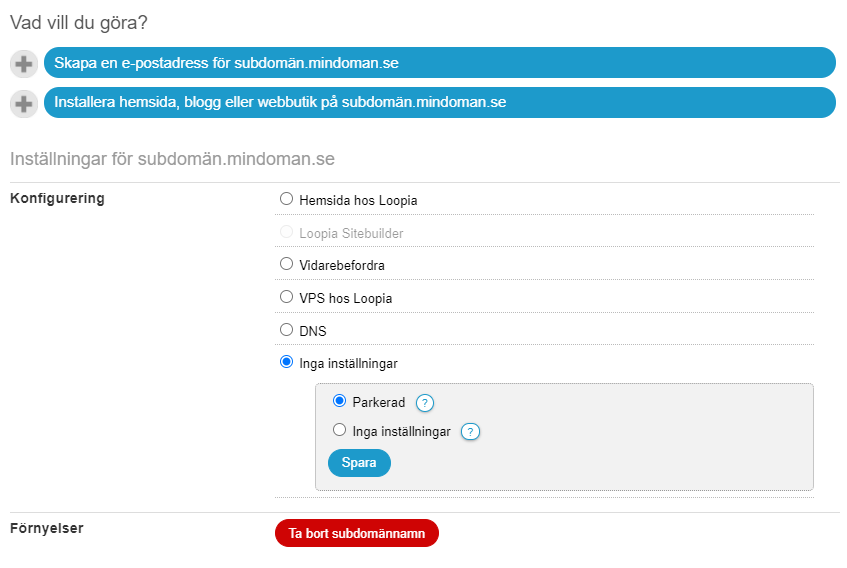Screen dimensions: 847x568
Task: Select the DNS configuration radio button
Action: [286, 329]
